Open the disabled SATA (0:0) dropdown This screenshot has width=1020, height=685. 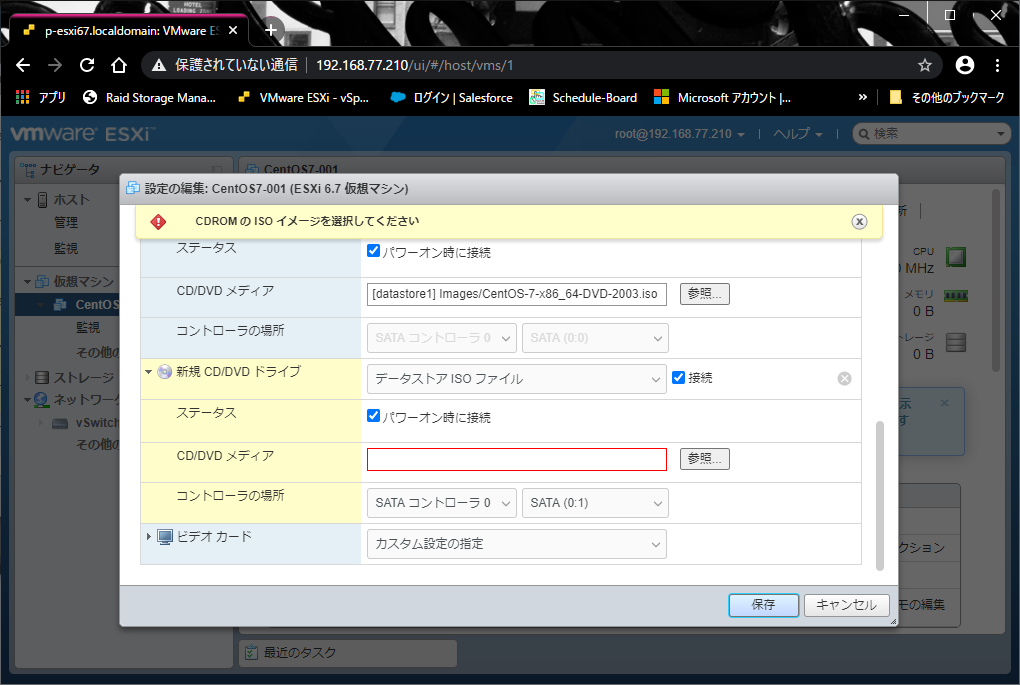[595, 338]
